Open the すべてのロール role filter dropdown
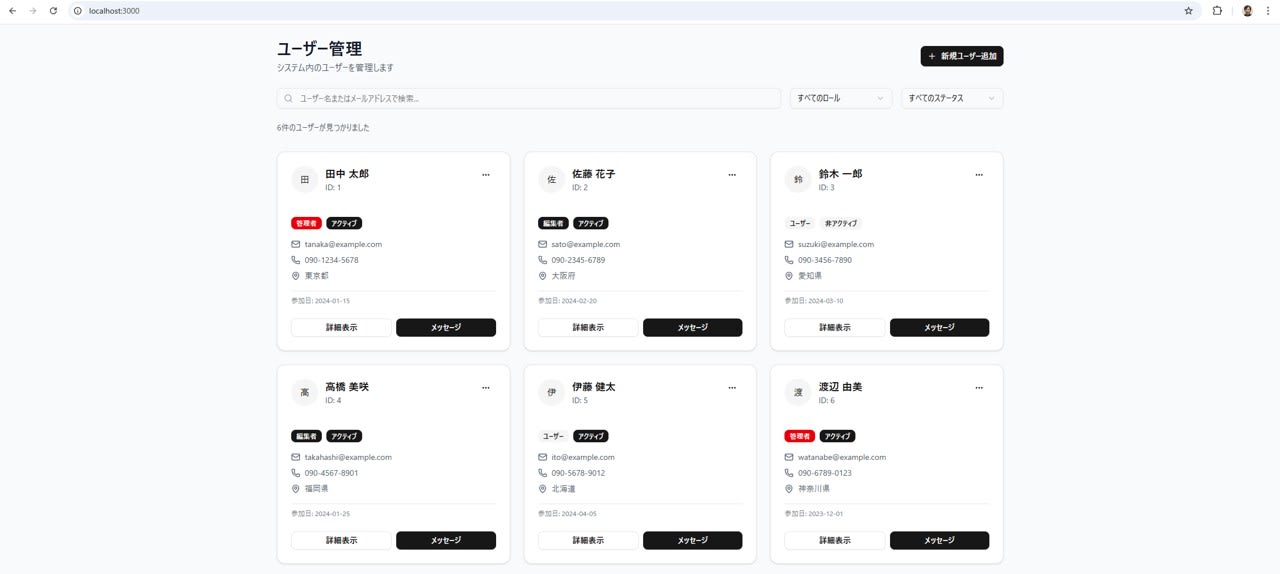 click(x=841, y=98)
